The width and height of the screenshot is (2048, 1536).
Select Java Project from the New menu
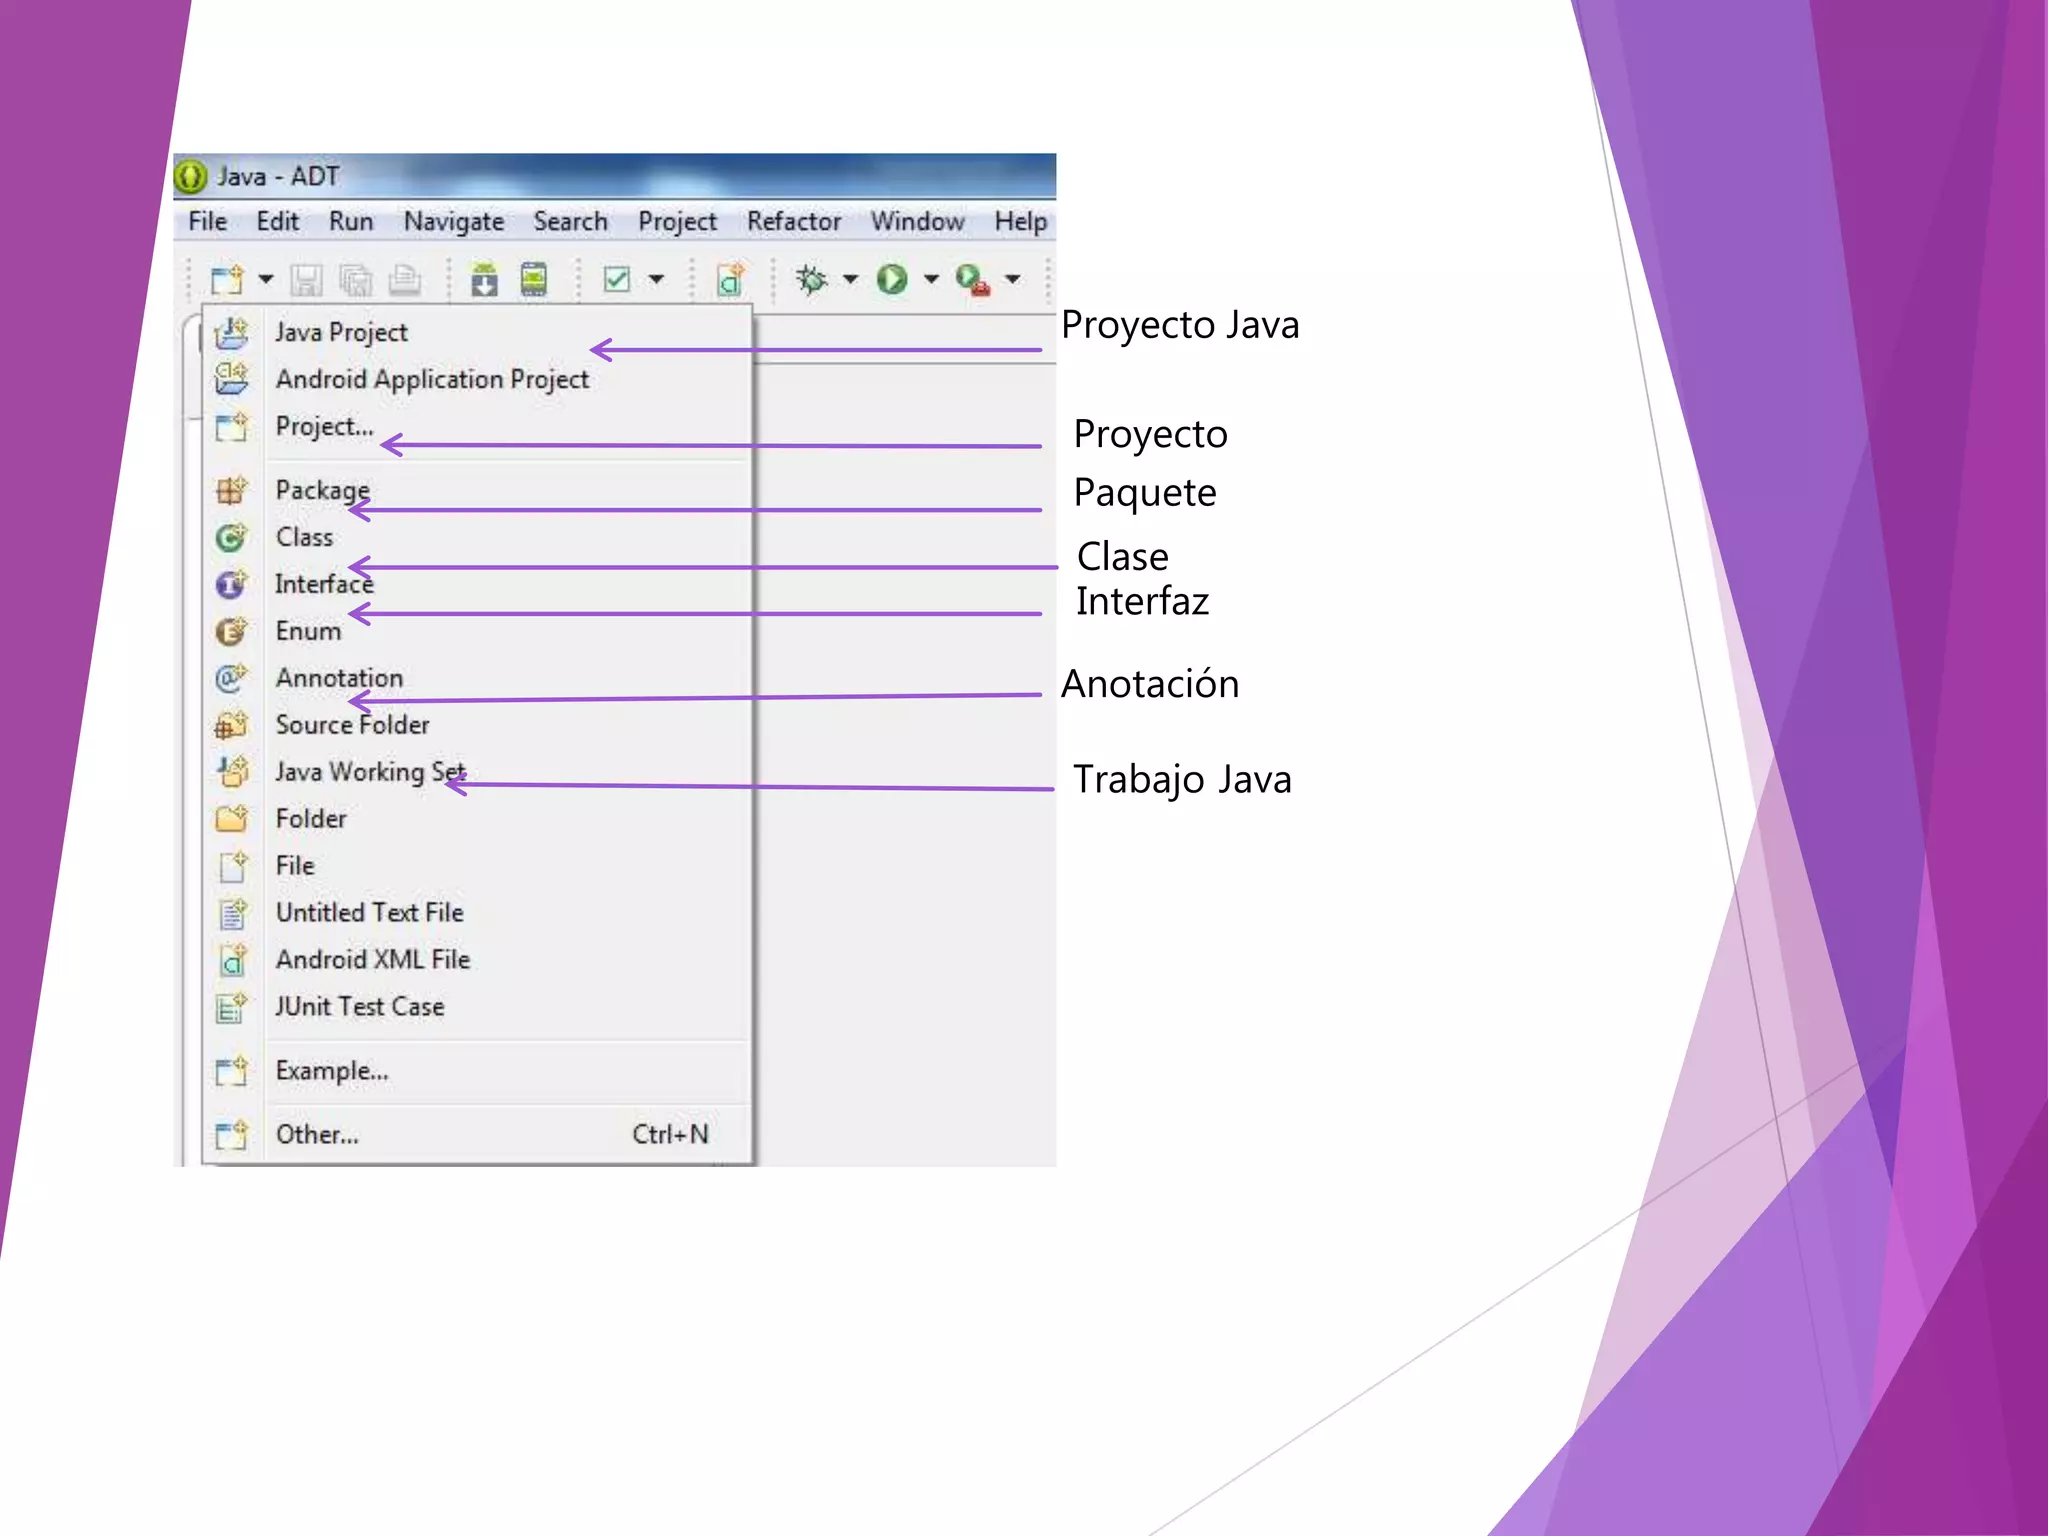tap(477, 332)
